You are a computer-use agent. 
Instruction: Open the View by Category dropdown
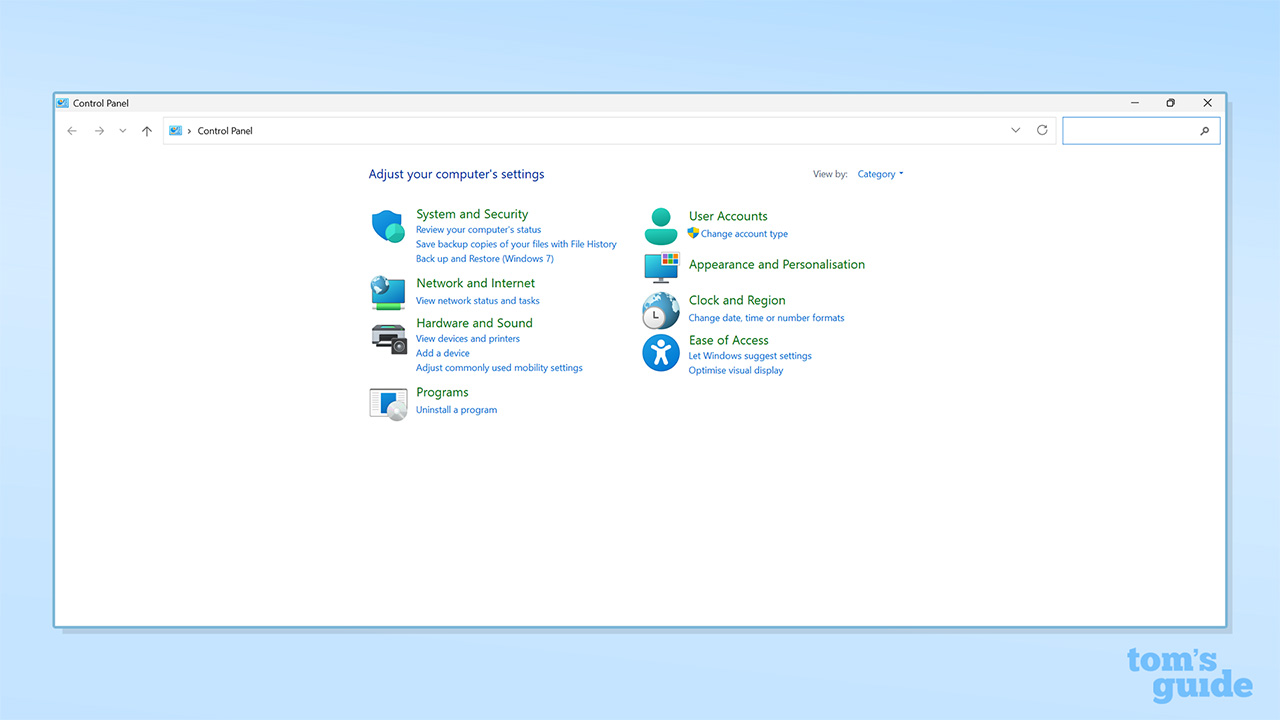[x=880, y=174]
